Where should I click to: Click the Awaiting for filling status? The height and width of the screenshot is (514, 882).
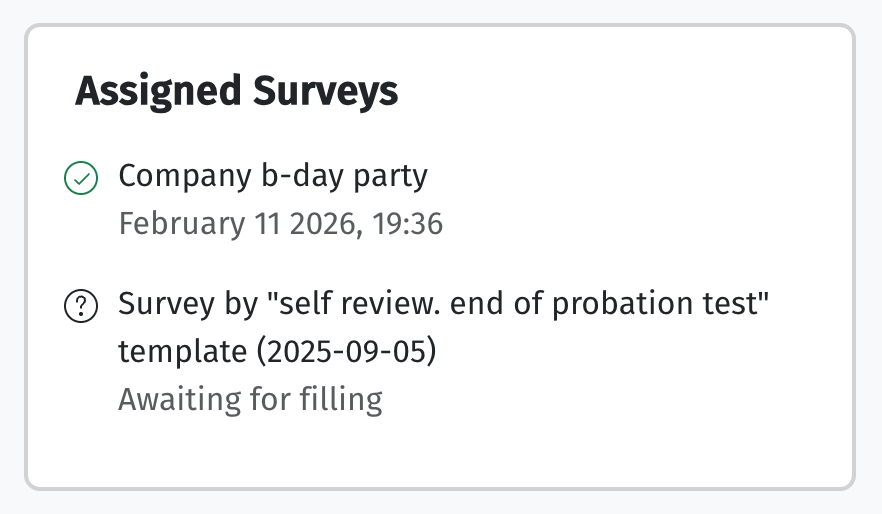coord(250,400)
